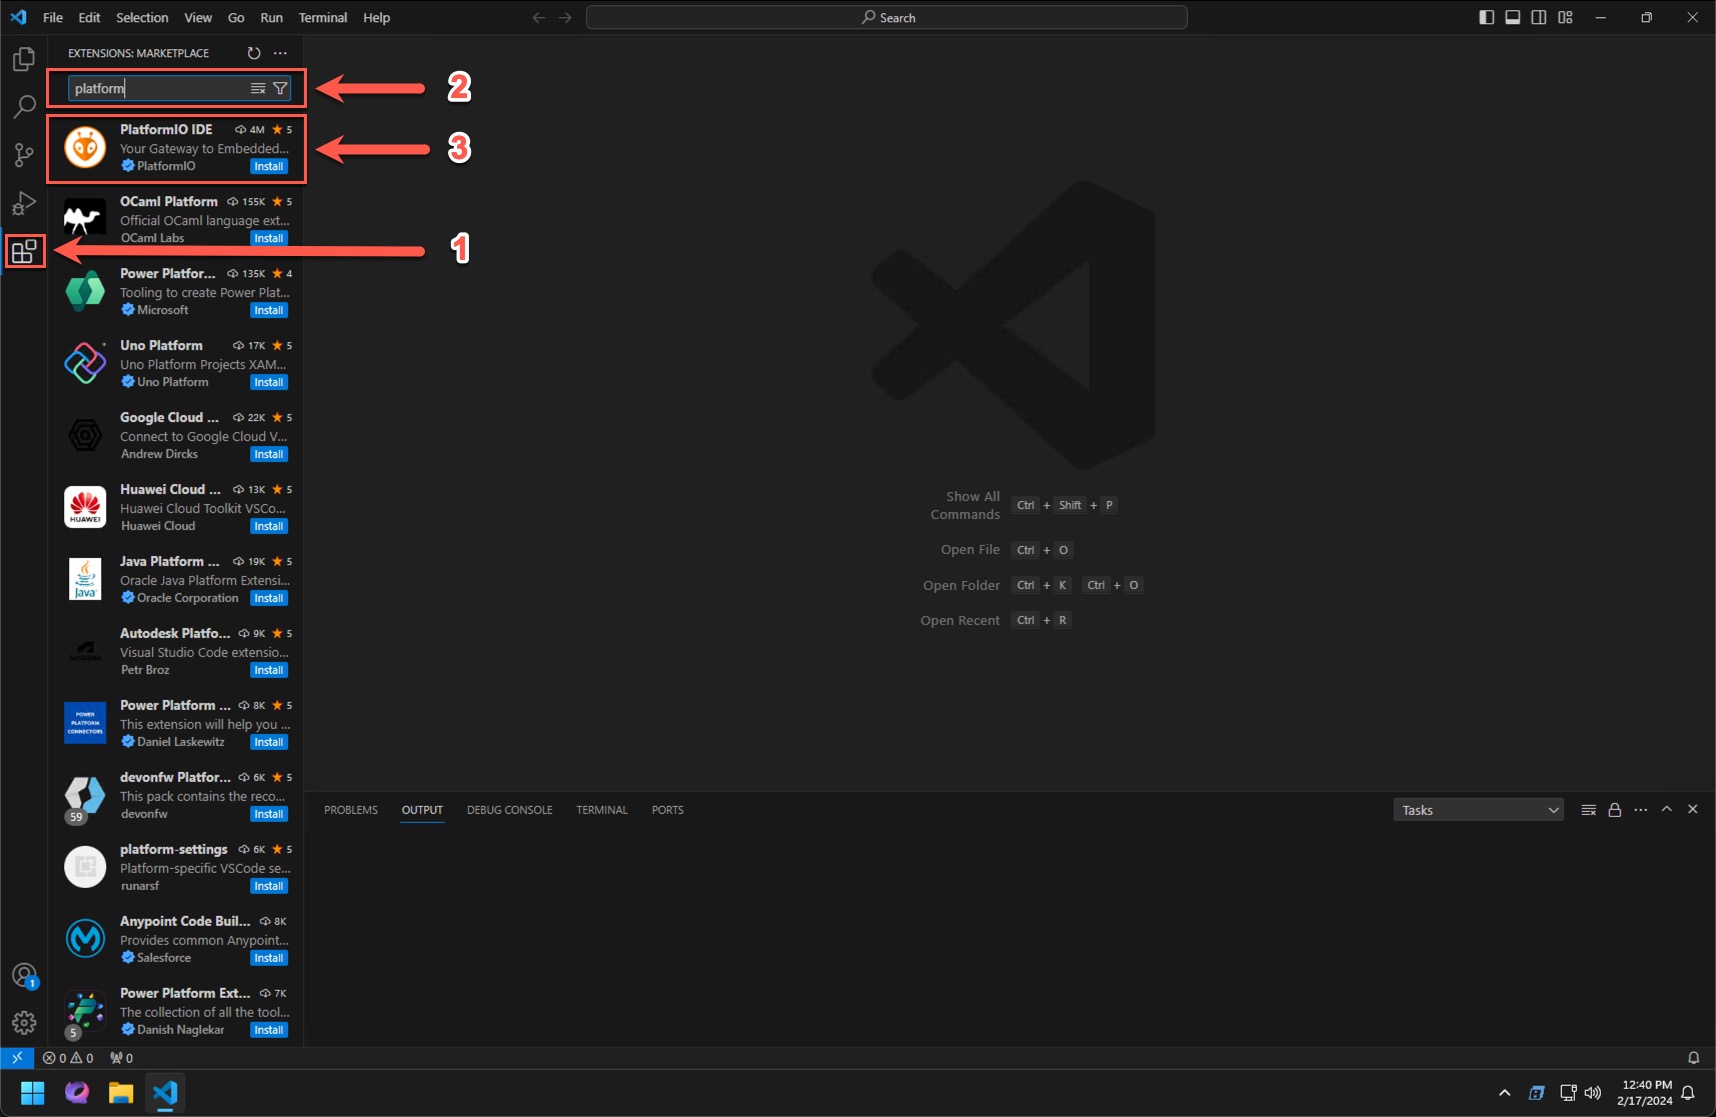
Task: Open the Tasks output channel dropdown
Action: point(1478,810)
